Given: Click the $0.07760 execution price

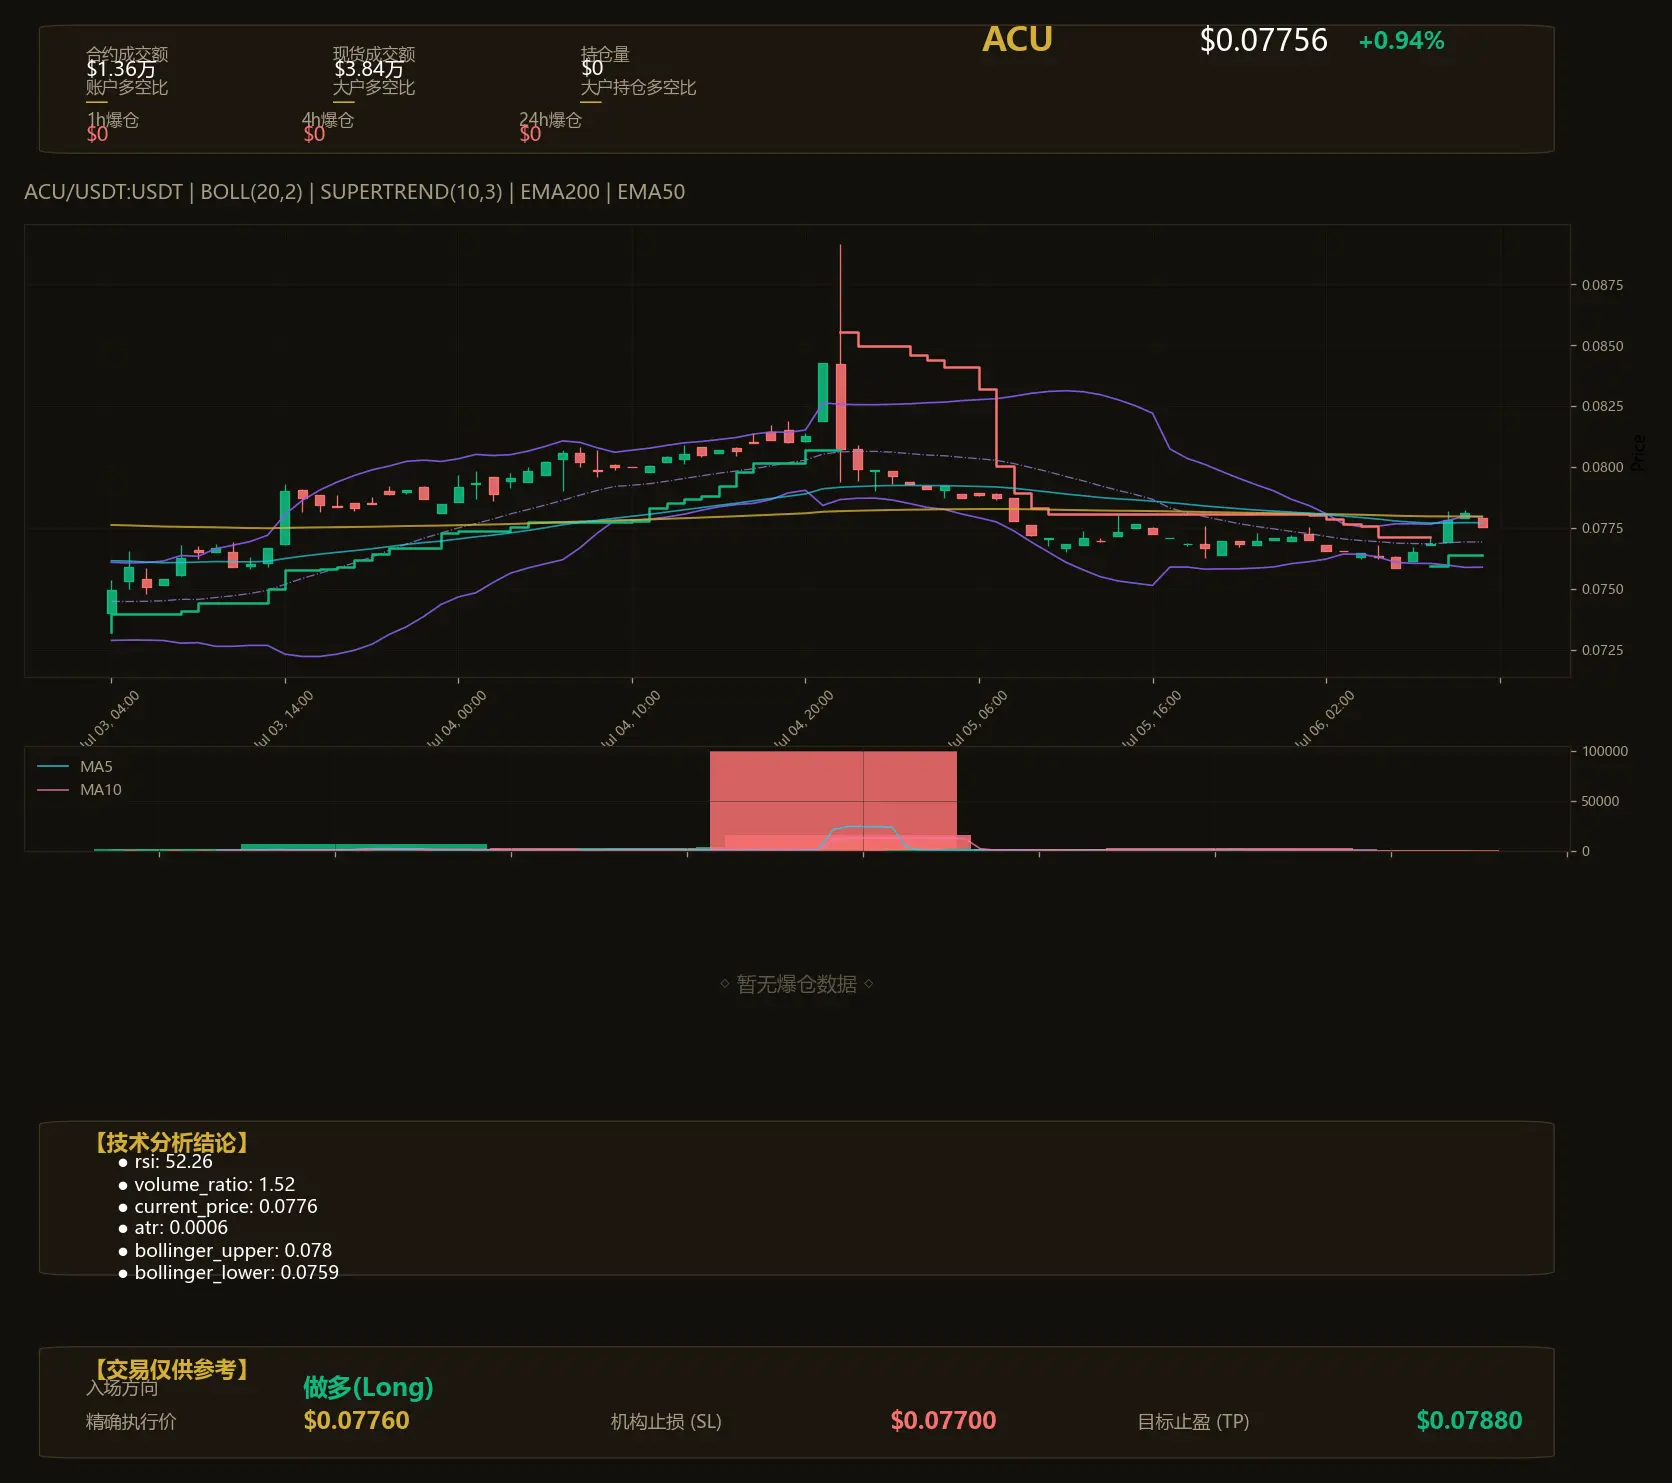Looking at the screenshot, I should (356, 1420).
